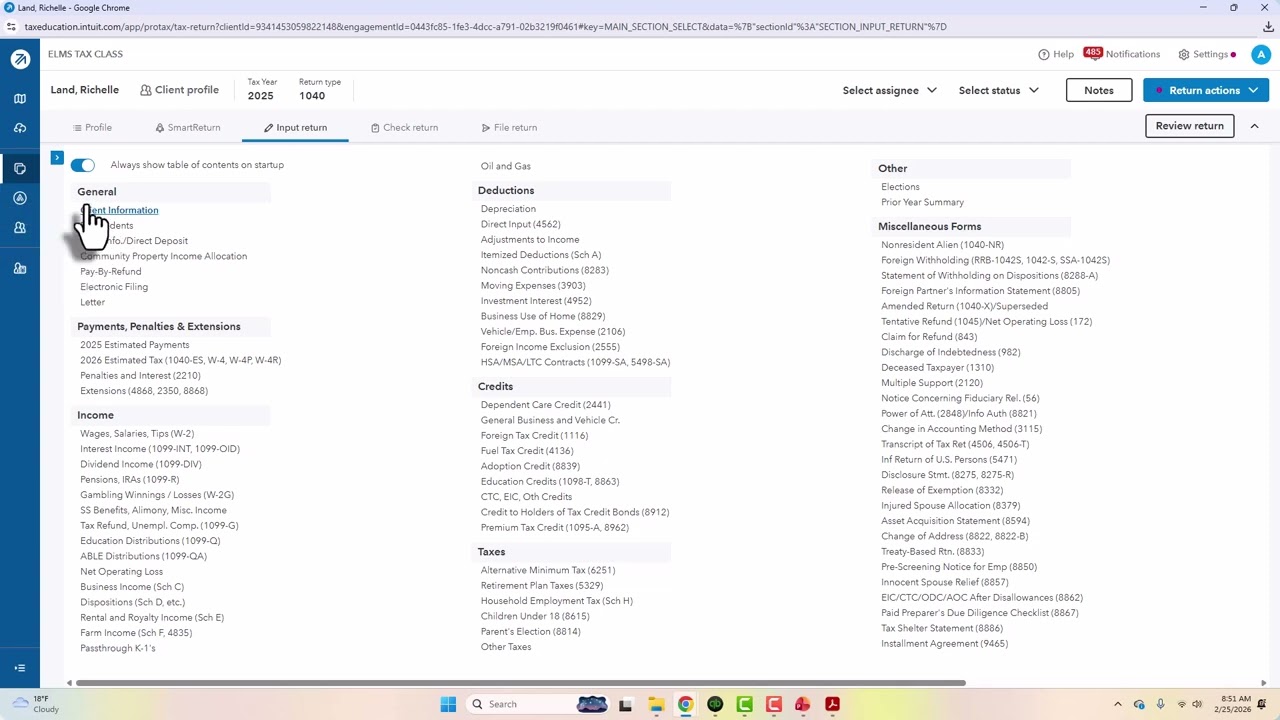
Task: Select the tax returns documents sidebar icon
Action: (x=20, y=168)
